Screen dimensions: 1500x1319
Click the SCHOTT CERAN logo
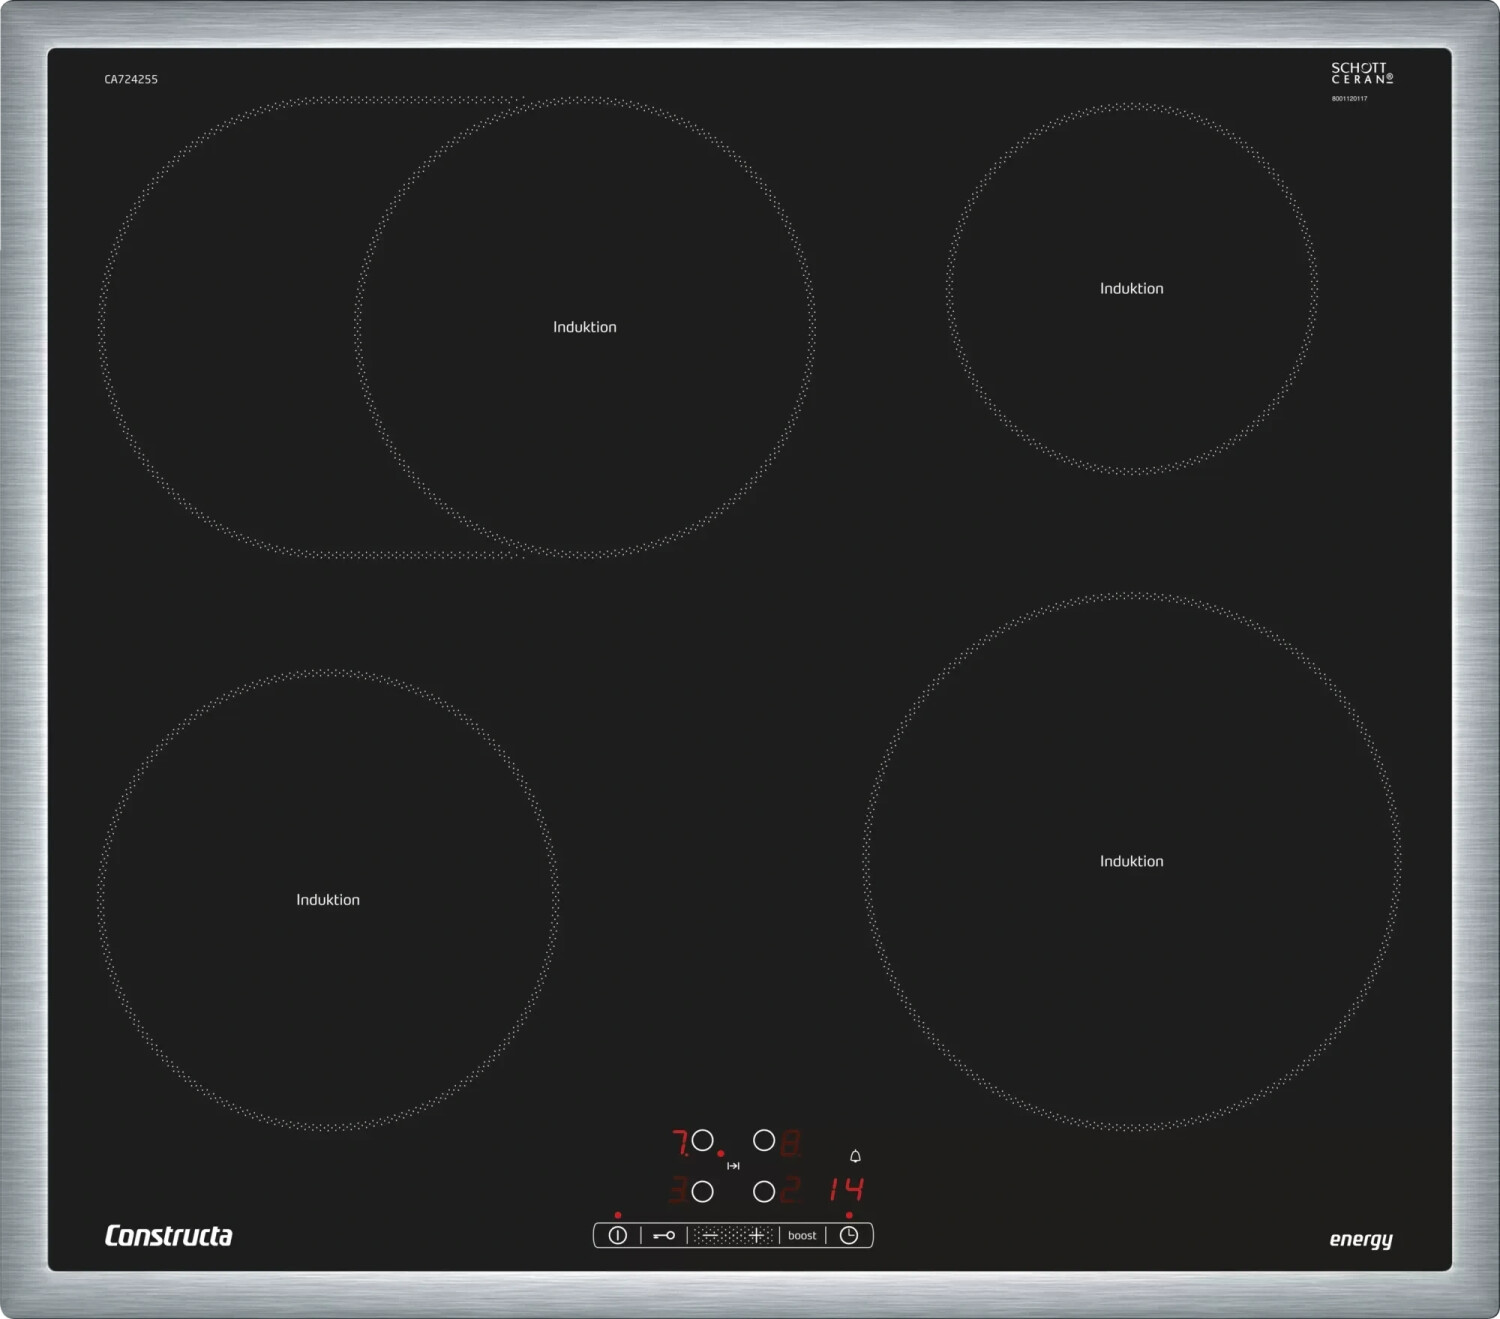(1361, 74)
